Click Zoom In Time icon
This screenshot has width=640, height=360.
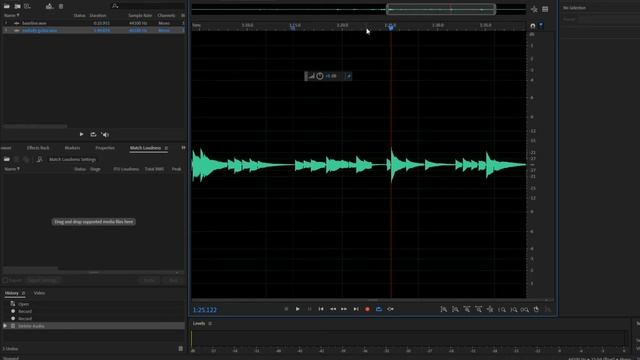(x=467, y=309)
